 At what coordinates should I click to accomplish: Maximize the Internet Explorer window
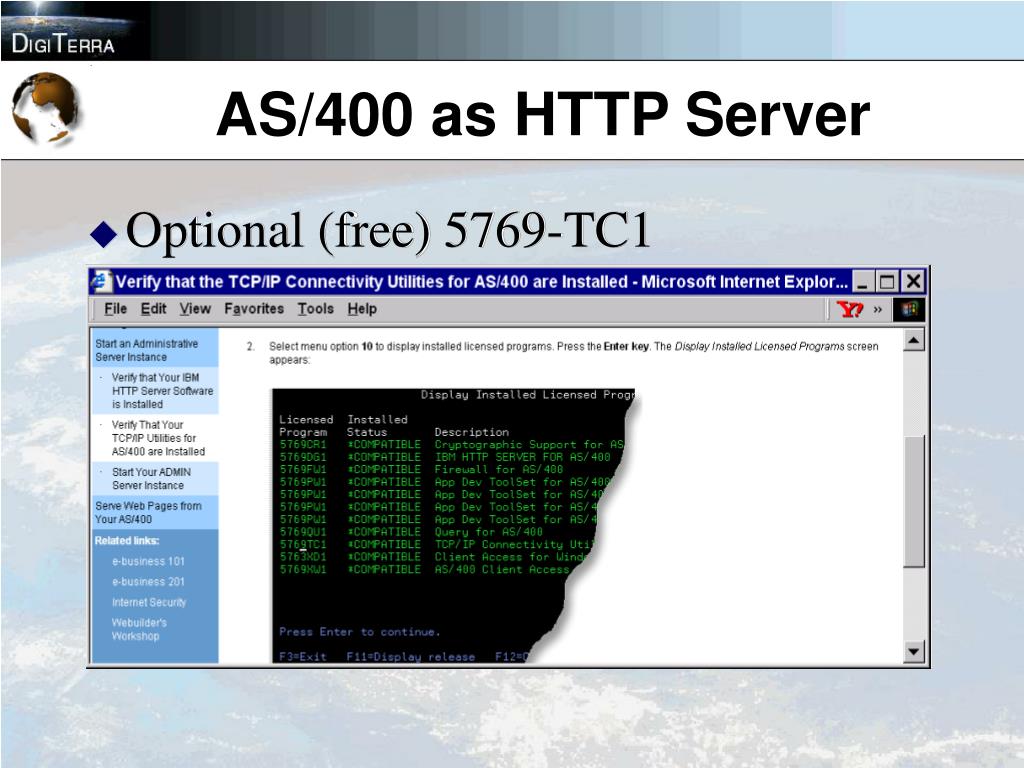click(x=887, y=282)
